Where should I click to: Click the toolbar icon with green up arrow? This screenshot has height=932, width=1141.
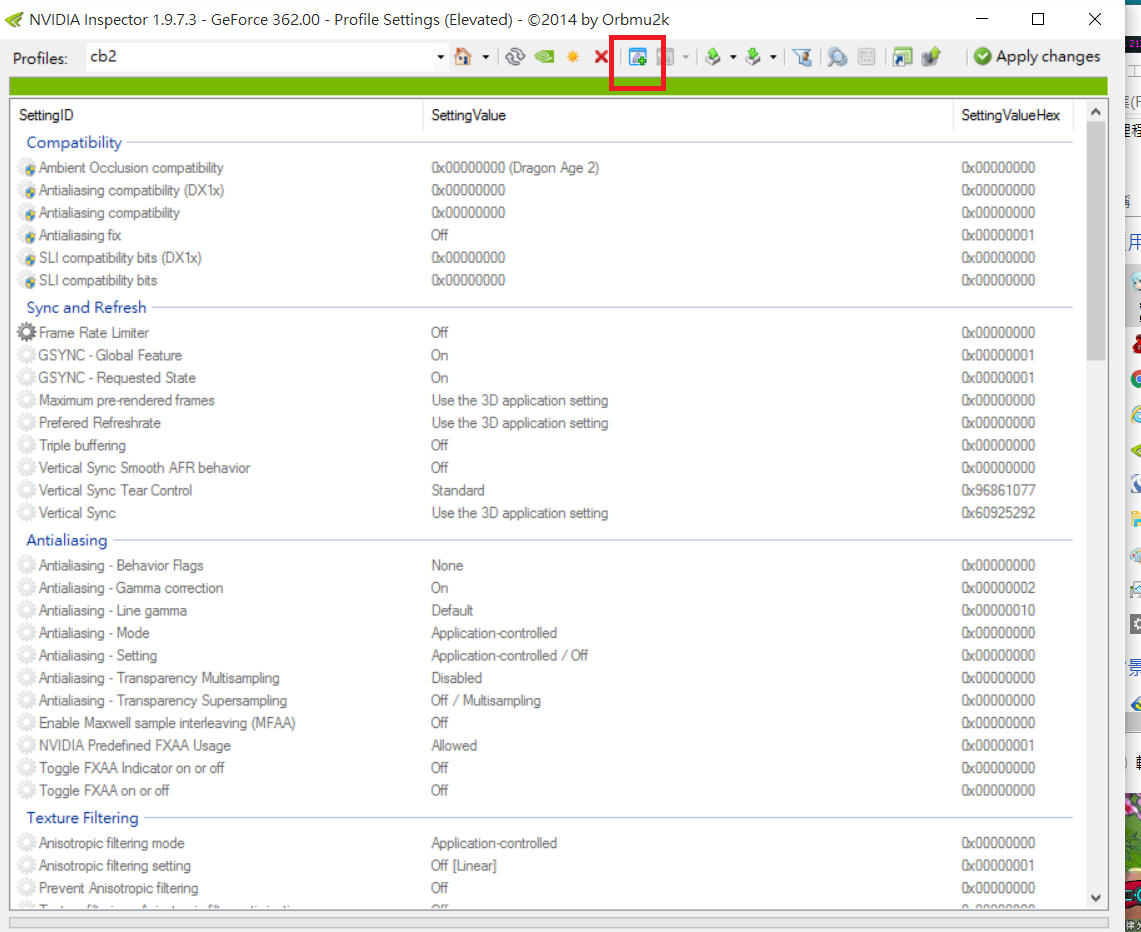tap(931, 57)
